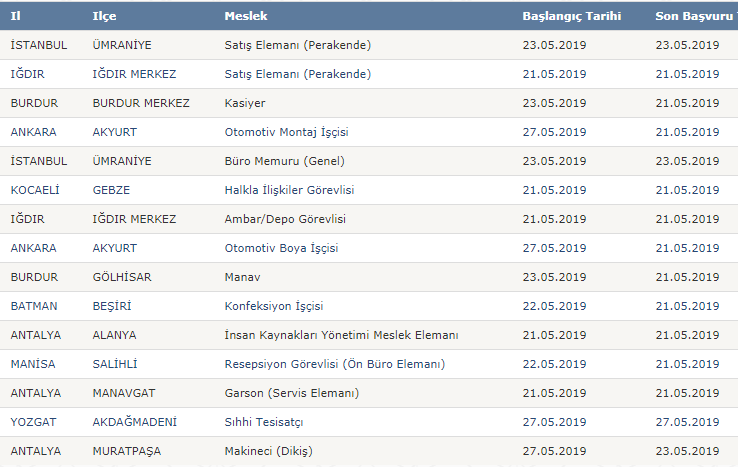Open the Ambar/Depo Görevlisi listing
Image resolution: width=738 pixels, height=467 pixels.
(x=285, y=219)
